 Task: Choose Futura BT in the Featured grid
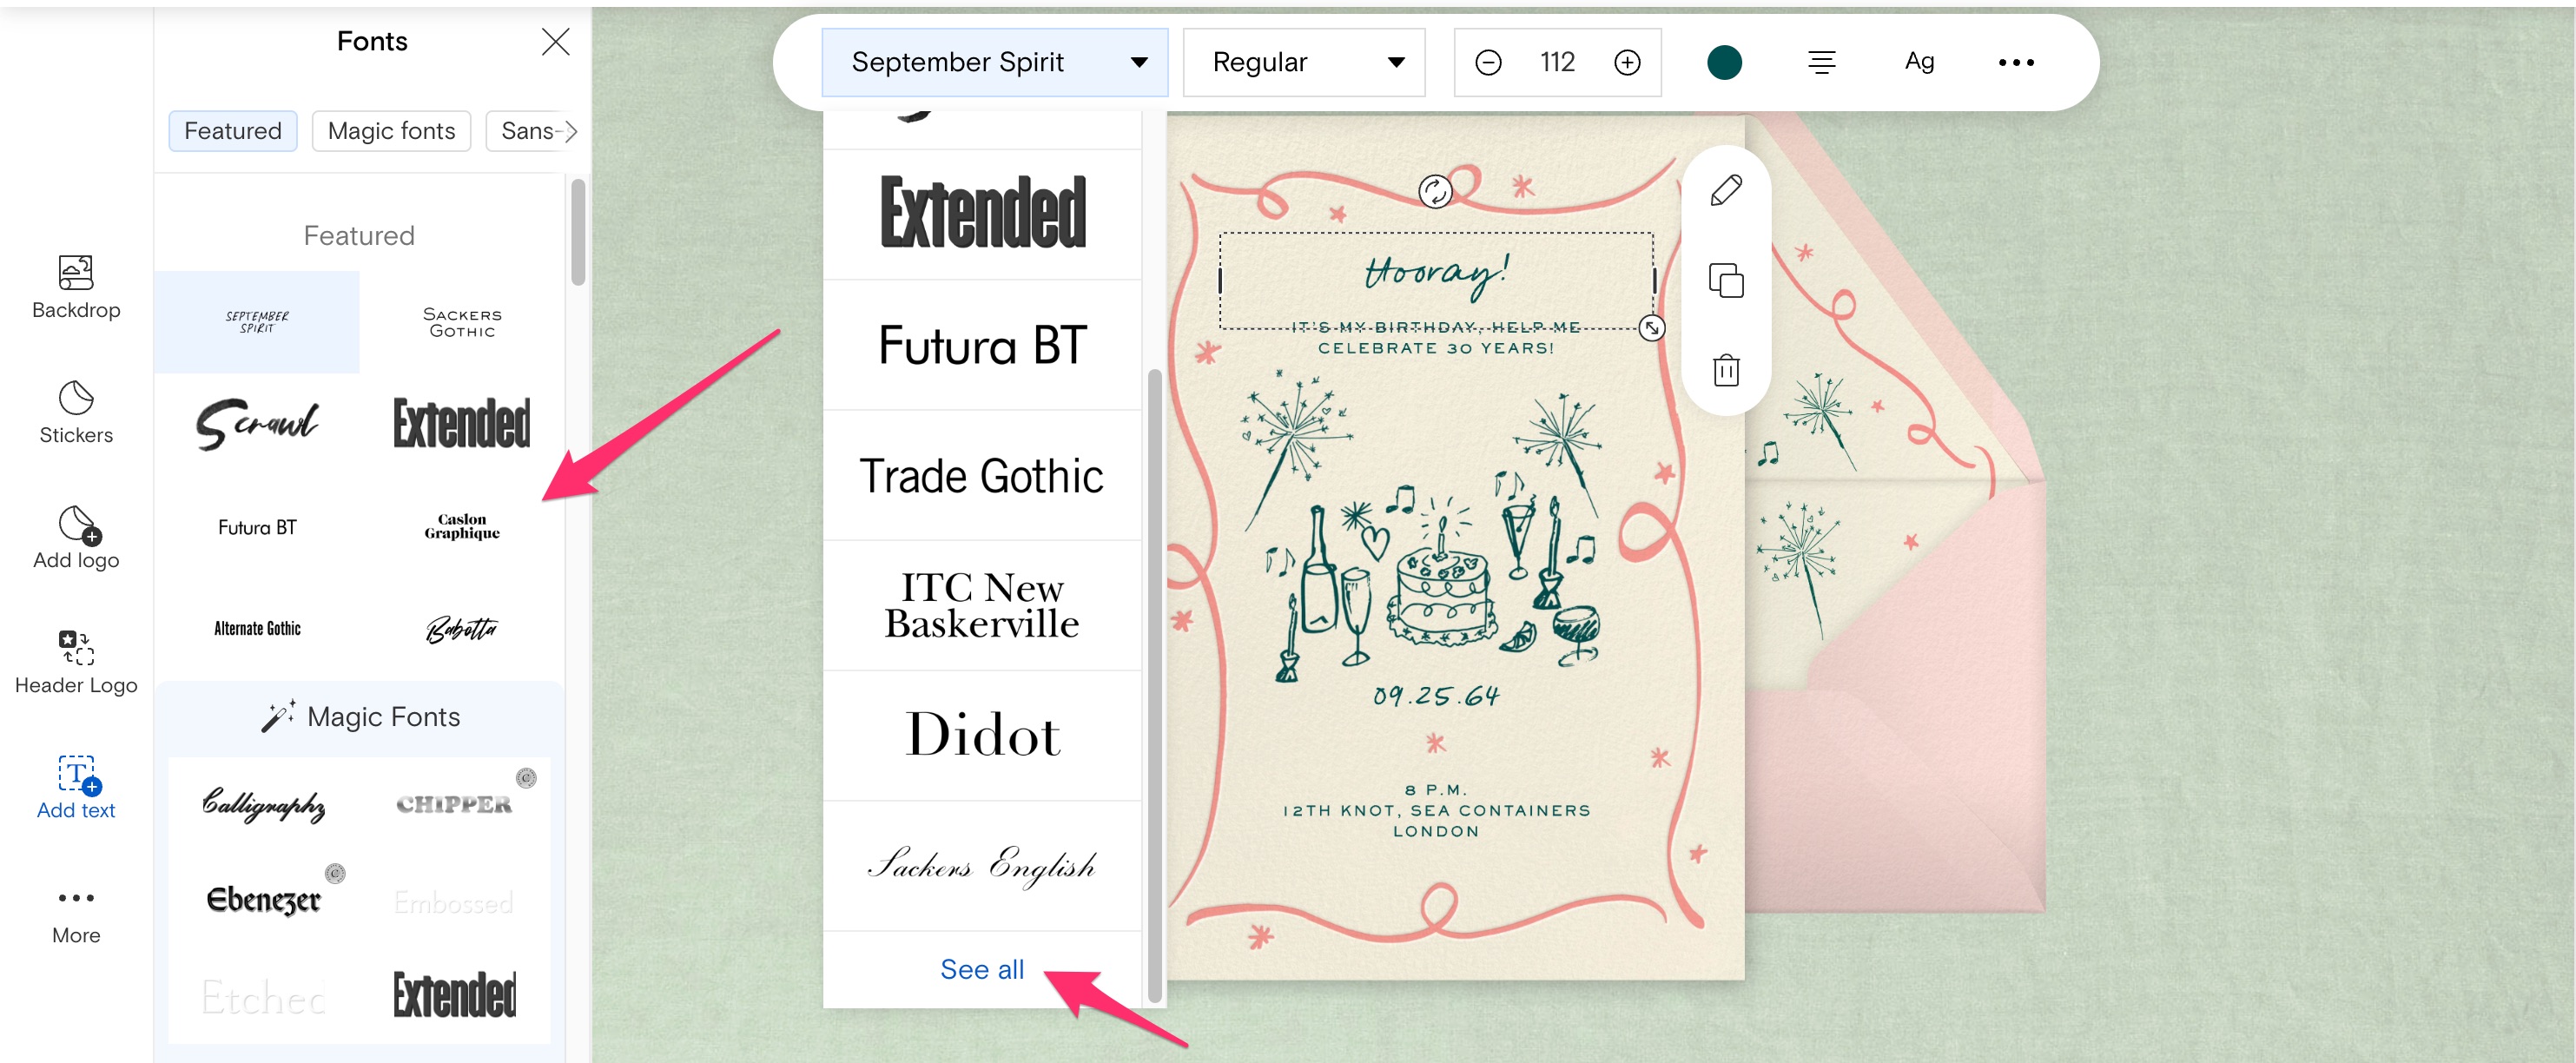click(x=257, y=527)
